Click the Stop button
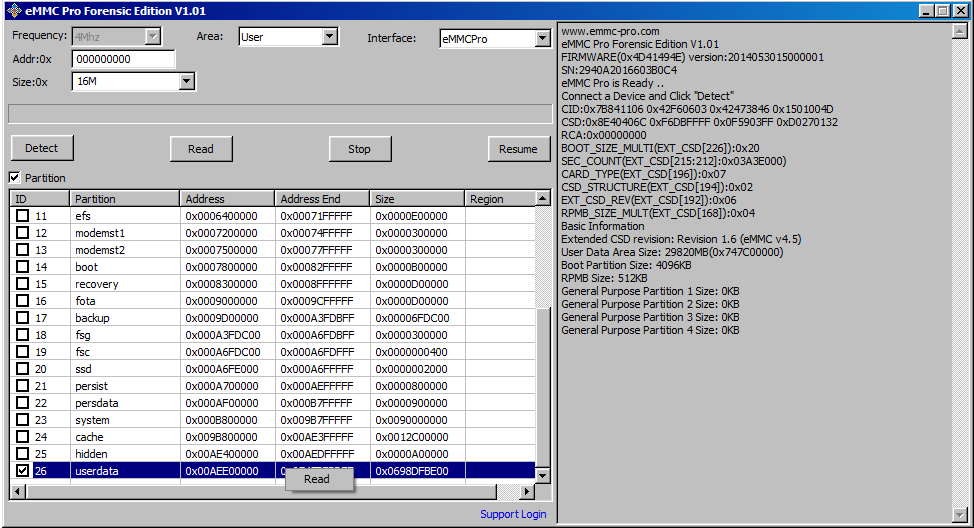This screenshot has width=974, height=528. 360,149
